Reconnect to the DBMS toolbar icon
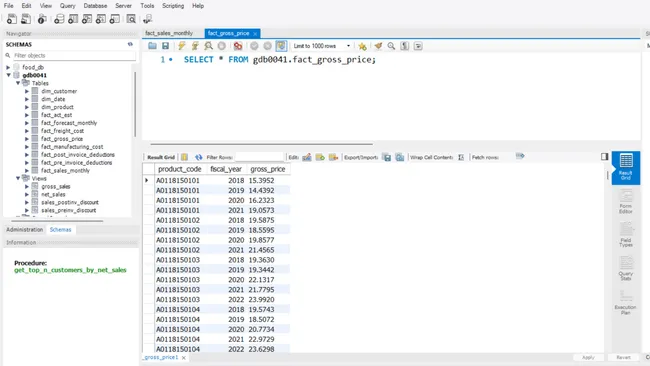The height and width of the screenshot is (366, 650). click(147, 19)
